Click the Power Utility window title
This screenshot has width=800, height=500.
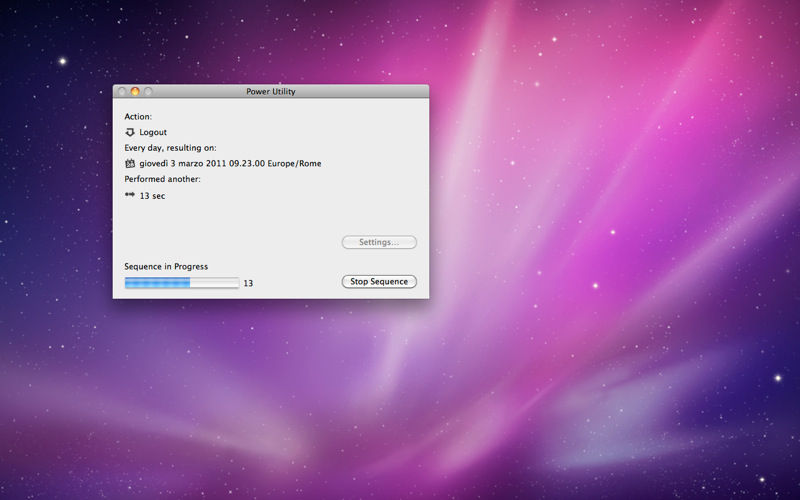[271, 91]
